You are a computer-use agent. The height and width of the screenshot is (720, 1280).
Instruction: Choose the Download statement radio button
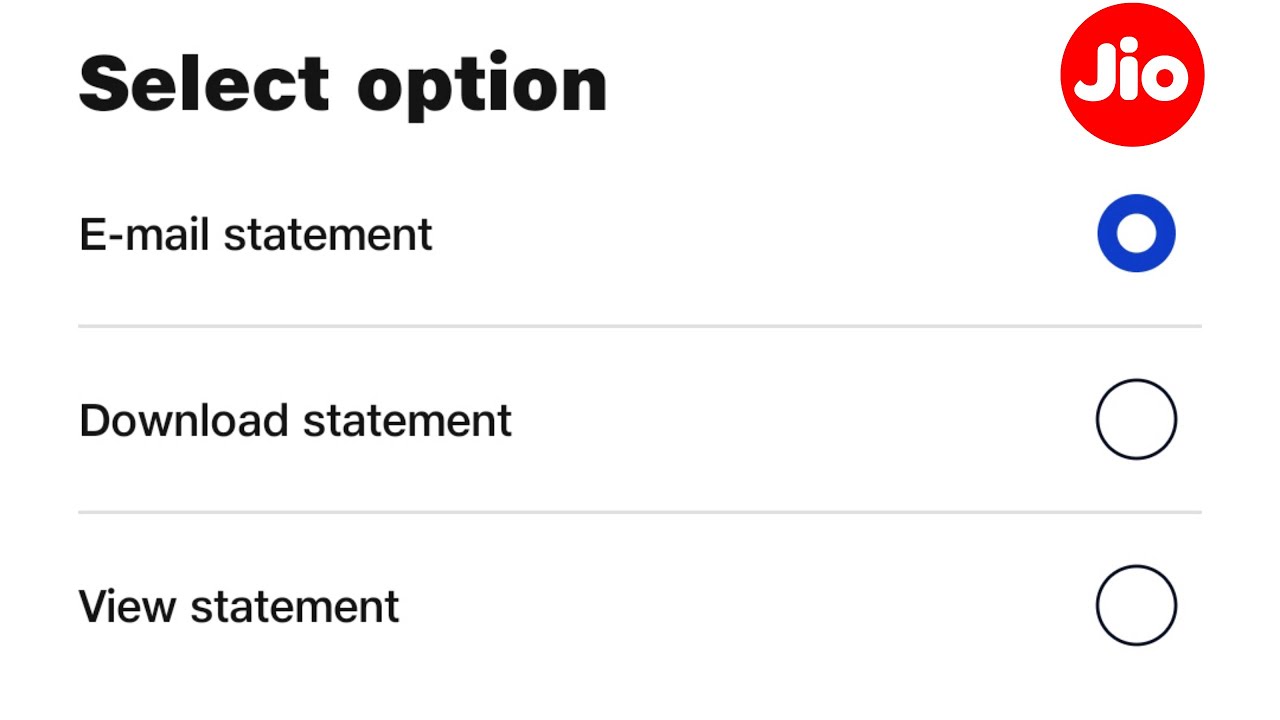(x=1136, y=420)
